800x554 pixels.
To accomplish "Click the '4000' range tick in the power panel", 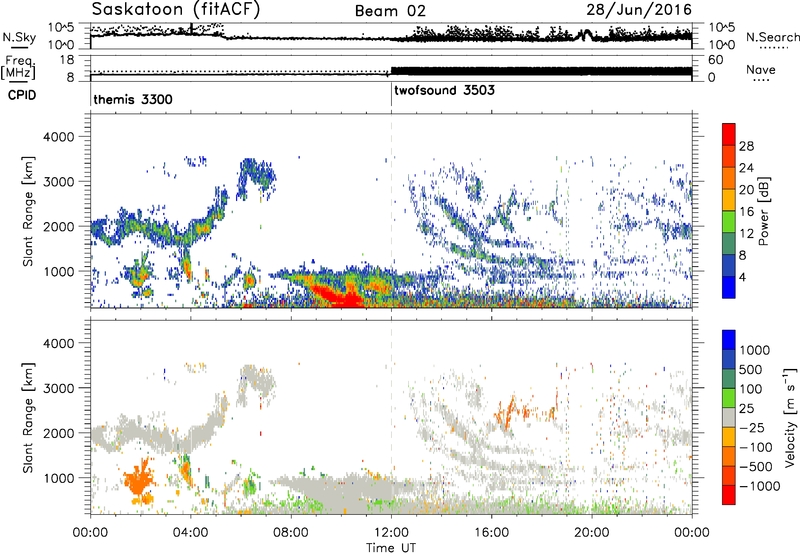I will (58, 137).
